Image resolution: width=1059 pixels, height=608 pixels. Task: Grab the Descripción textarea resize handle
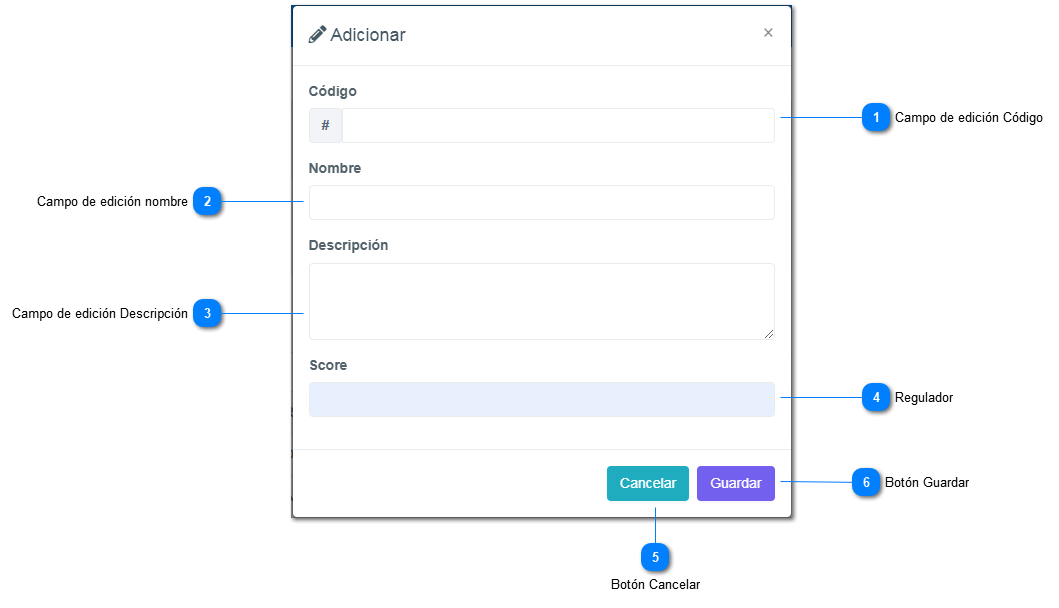pos(769,334)
